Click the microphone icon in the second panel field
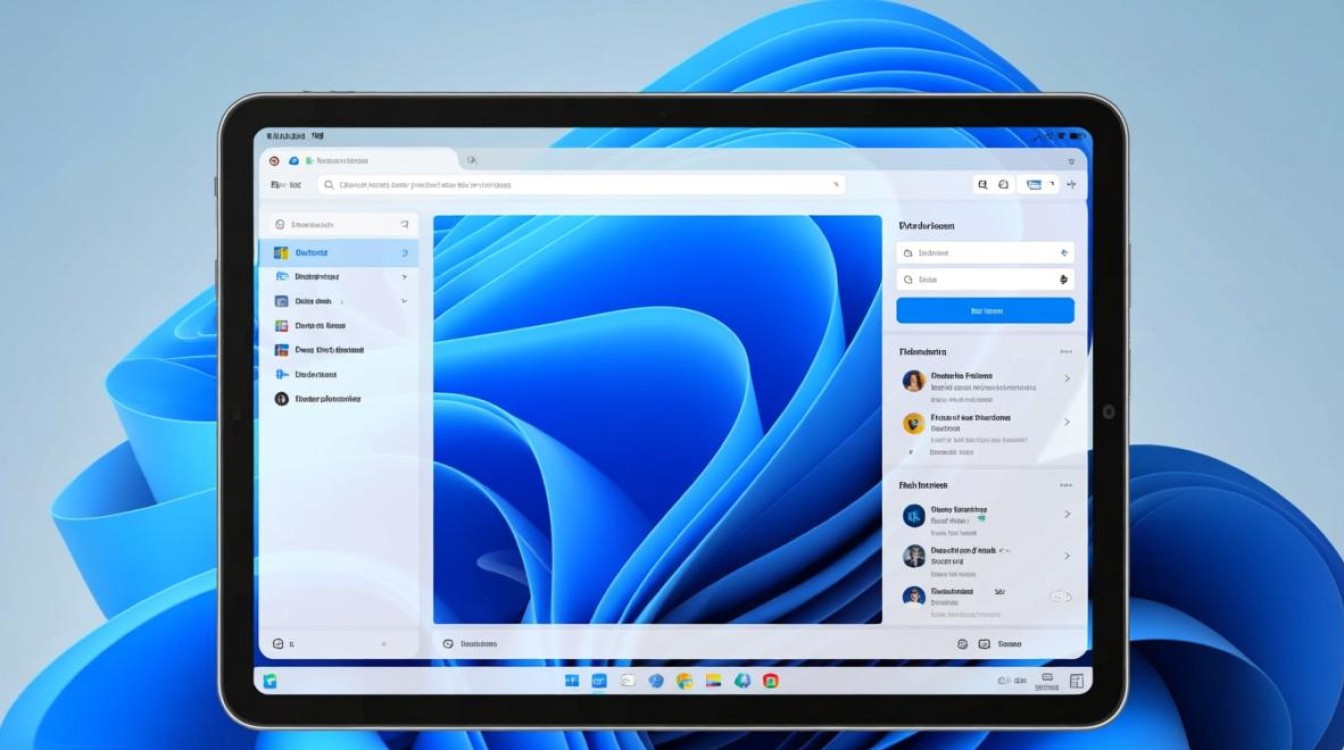 (x=1064, y=280)
